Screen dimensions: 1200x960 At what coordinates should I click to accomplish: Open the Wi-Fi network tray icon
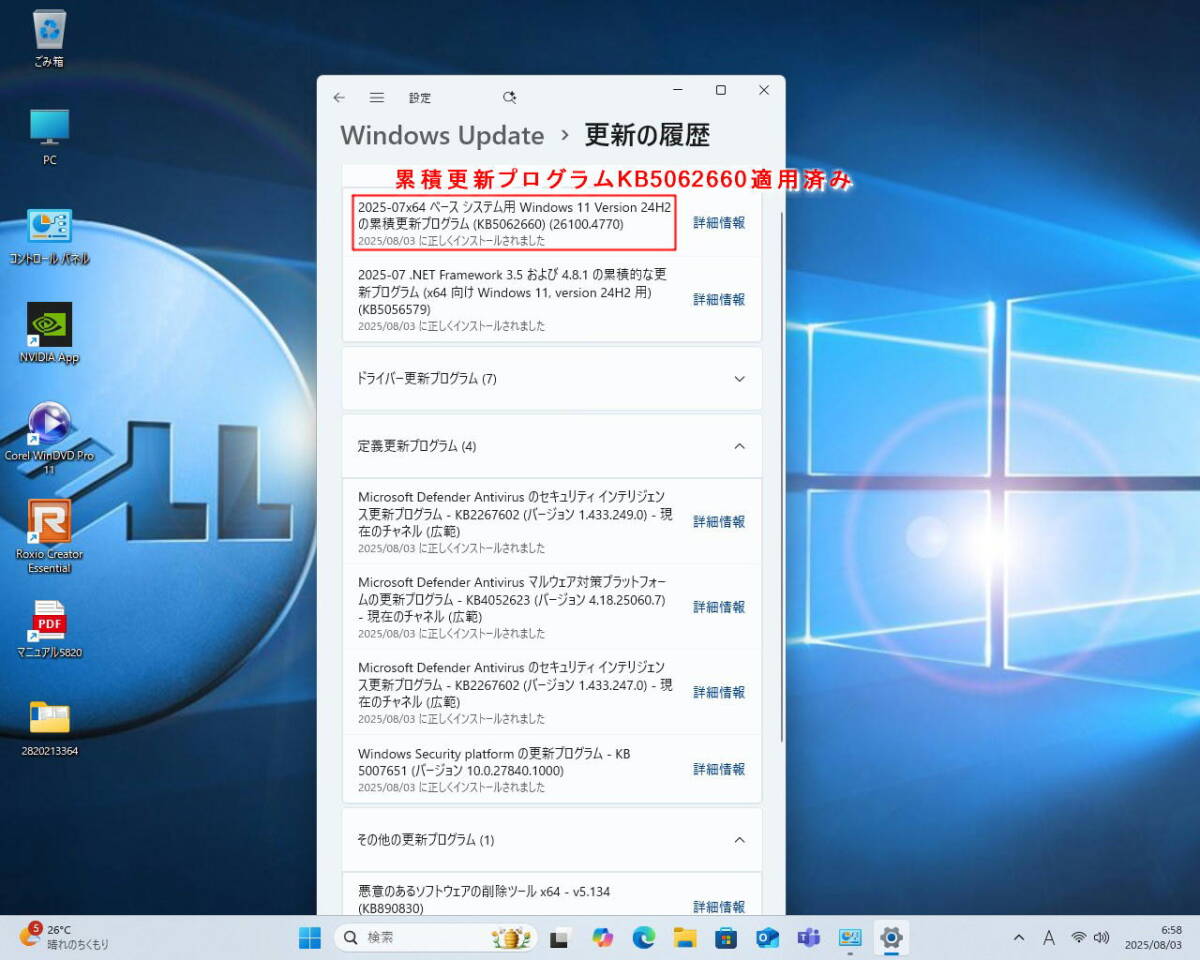point(1078,938)
